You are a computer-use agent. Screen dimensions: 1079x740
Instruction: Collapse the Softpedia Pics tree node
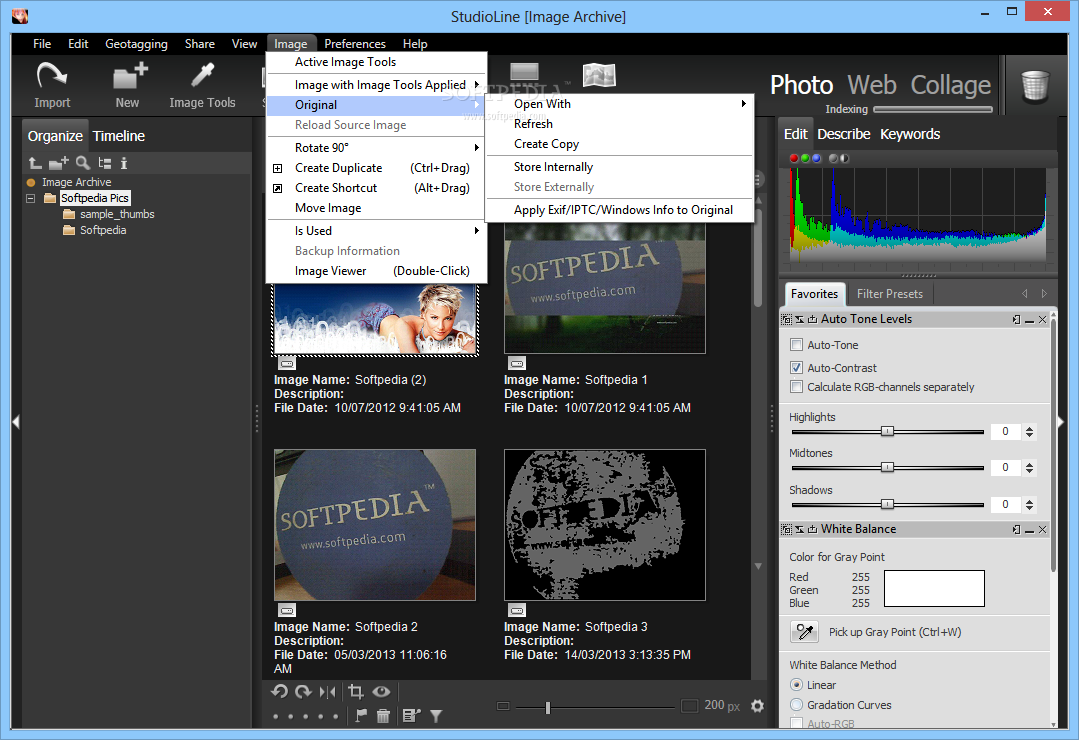click(x=30, y=198)
